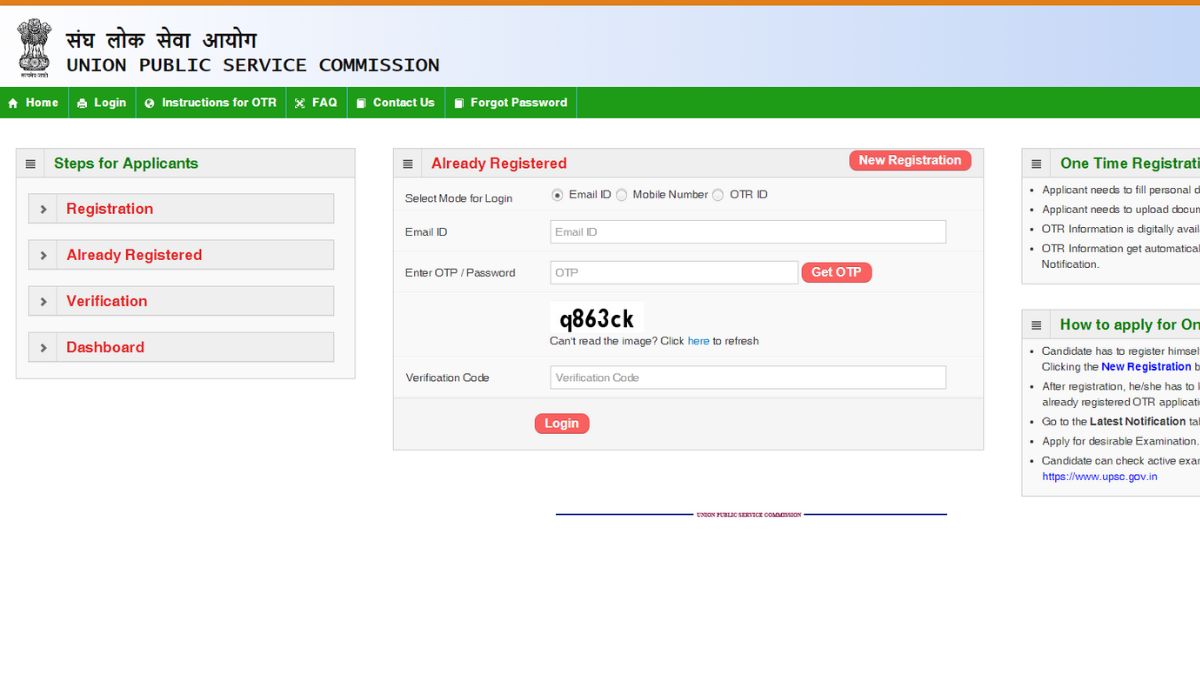Click inside the Email ID input field

pos(746,231)
